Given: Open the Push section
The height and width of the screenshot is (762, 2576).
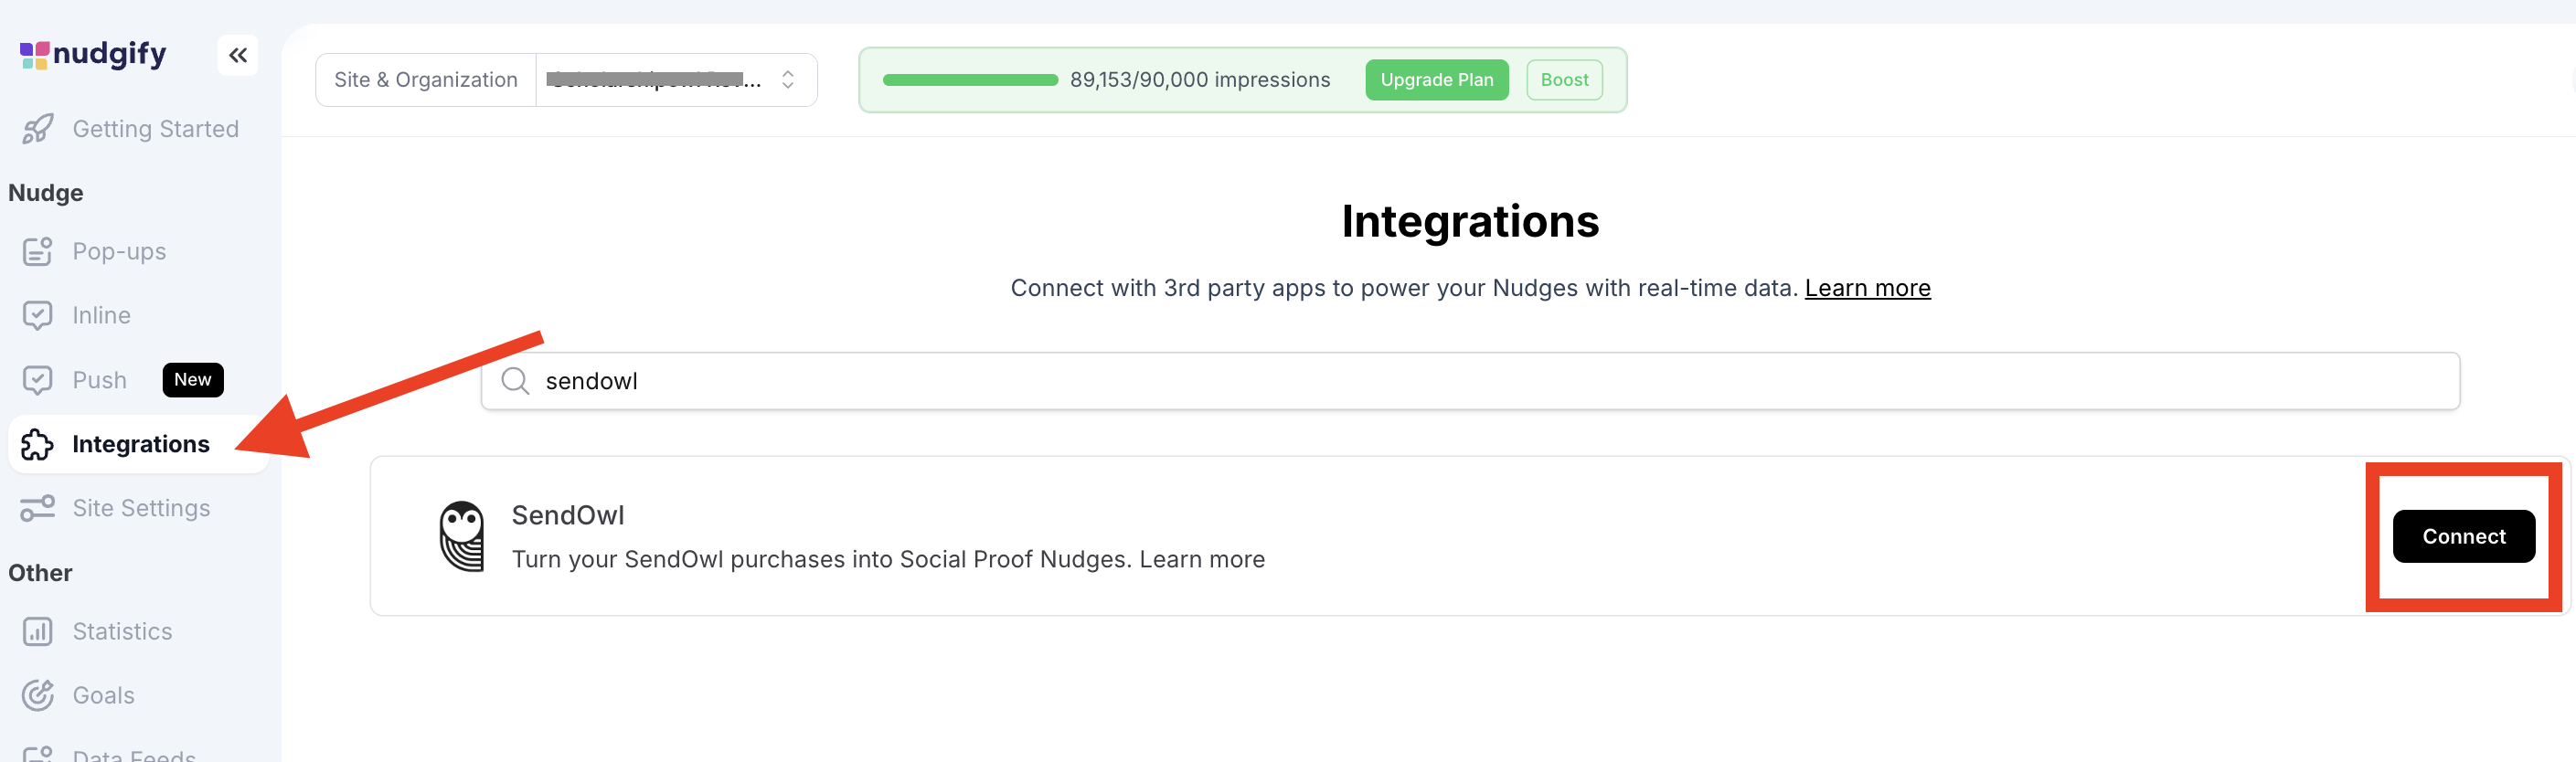Looking at the screenshot, I should tap(139, 380).
